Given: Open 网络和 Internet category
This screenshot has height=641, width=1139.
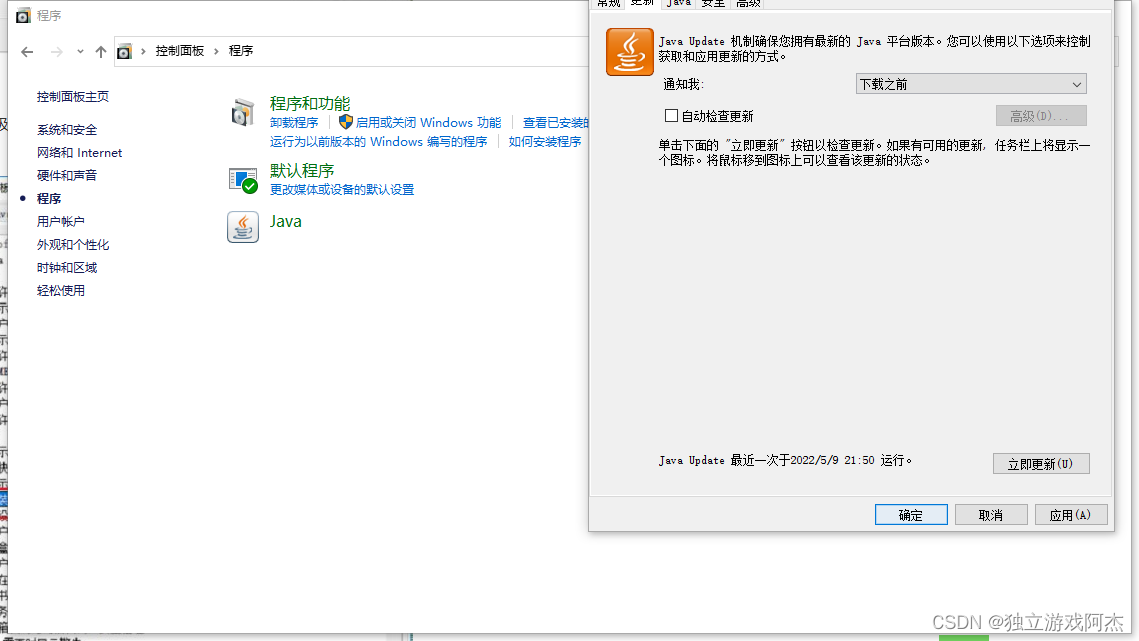Looking at the screenshot, I should point(80,153).
